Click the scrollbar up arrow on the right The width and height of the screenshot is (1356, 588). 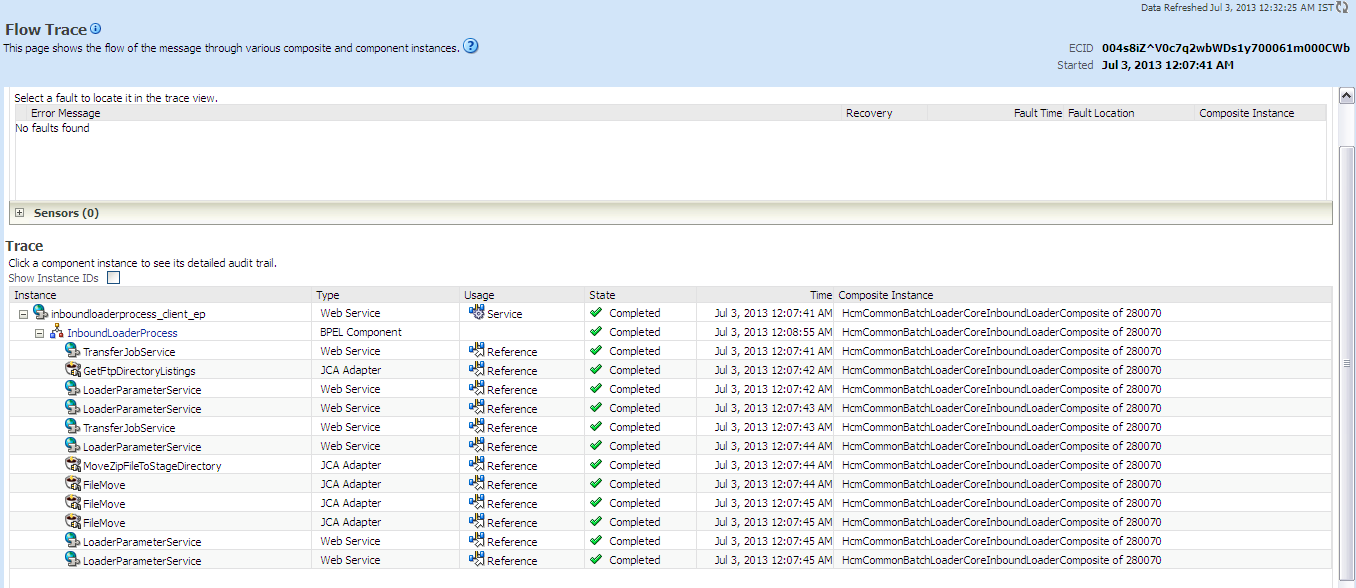point(1346,94)
